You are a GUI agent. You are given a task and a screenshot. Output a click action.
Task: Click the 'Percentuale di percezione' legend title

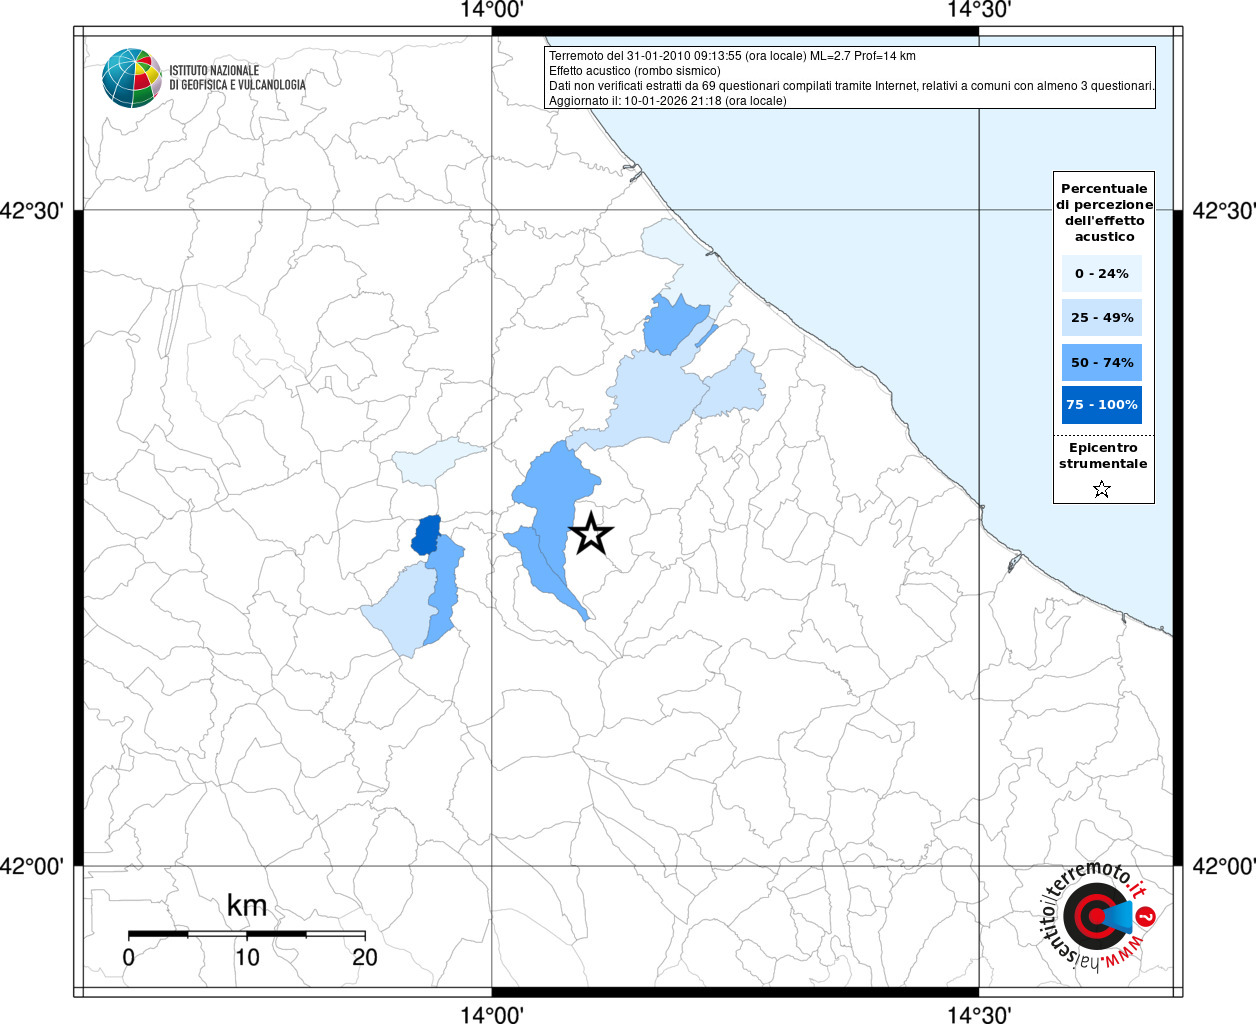click(x=1104, y=212)
